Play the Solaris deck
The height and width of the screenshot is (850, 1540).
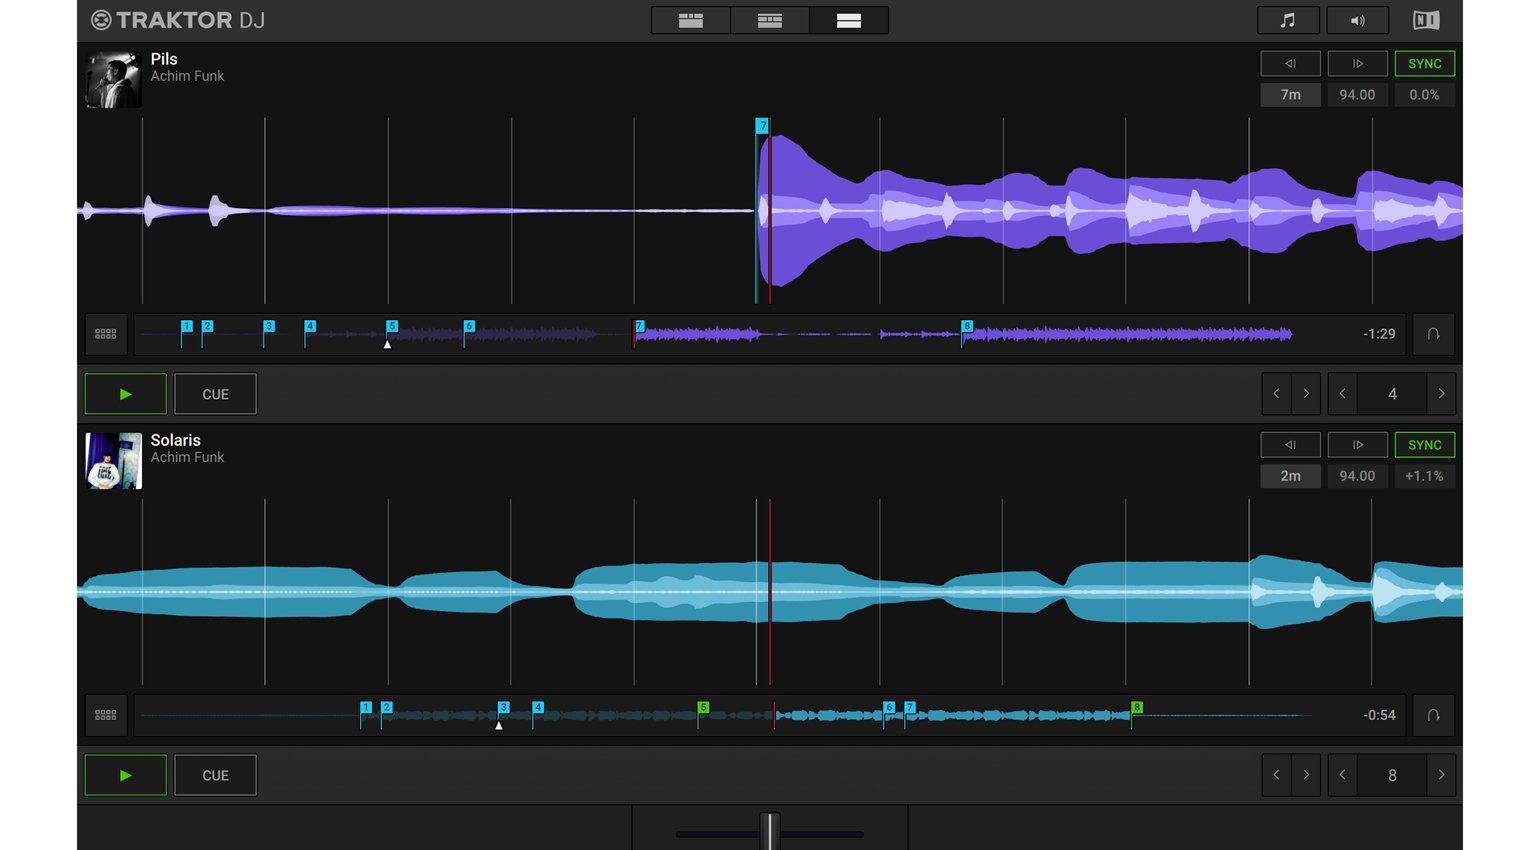(125, 775)
